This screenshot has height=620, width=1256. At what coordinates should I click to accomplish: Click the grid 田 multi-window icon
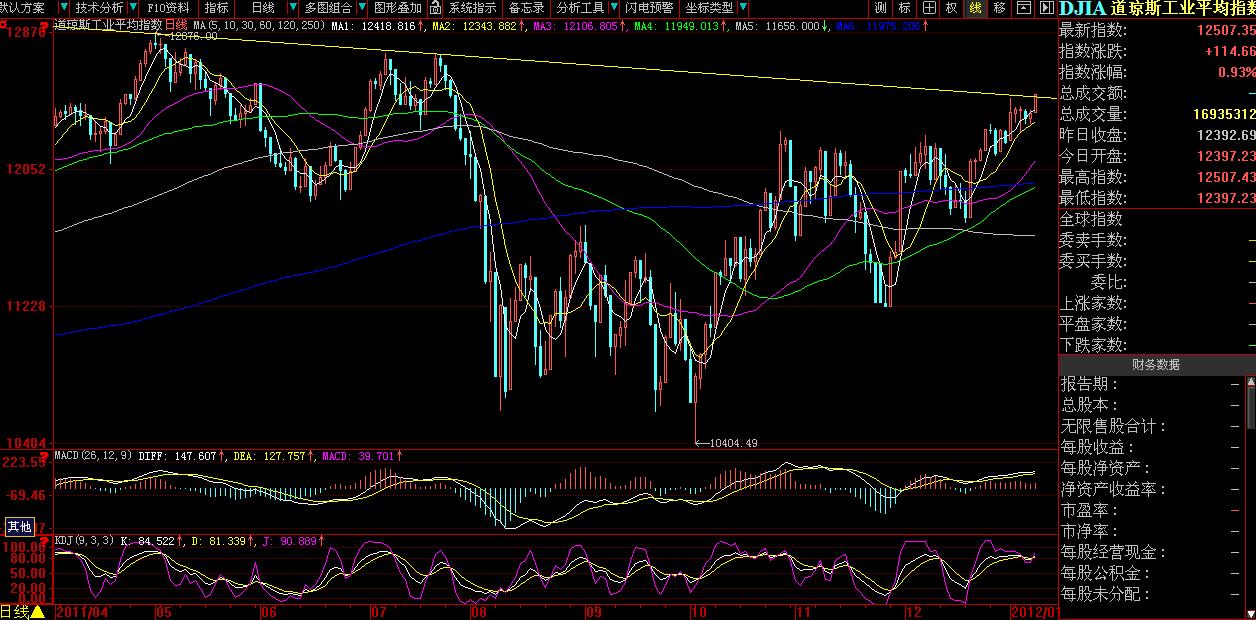[930, 8]
